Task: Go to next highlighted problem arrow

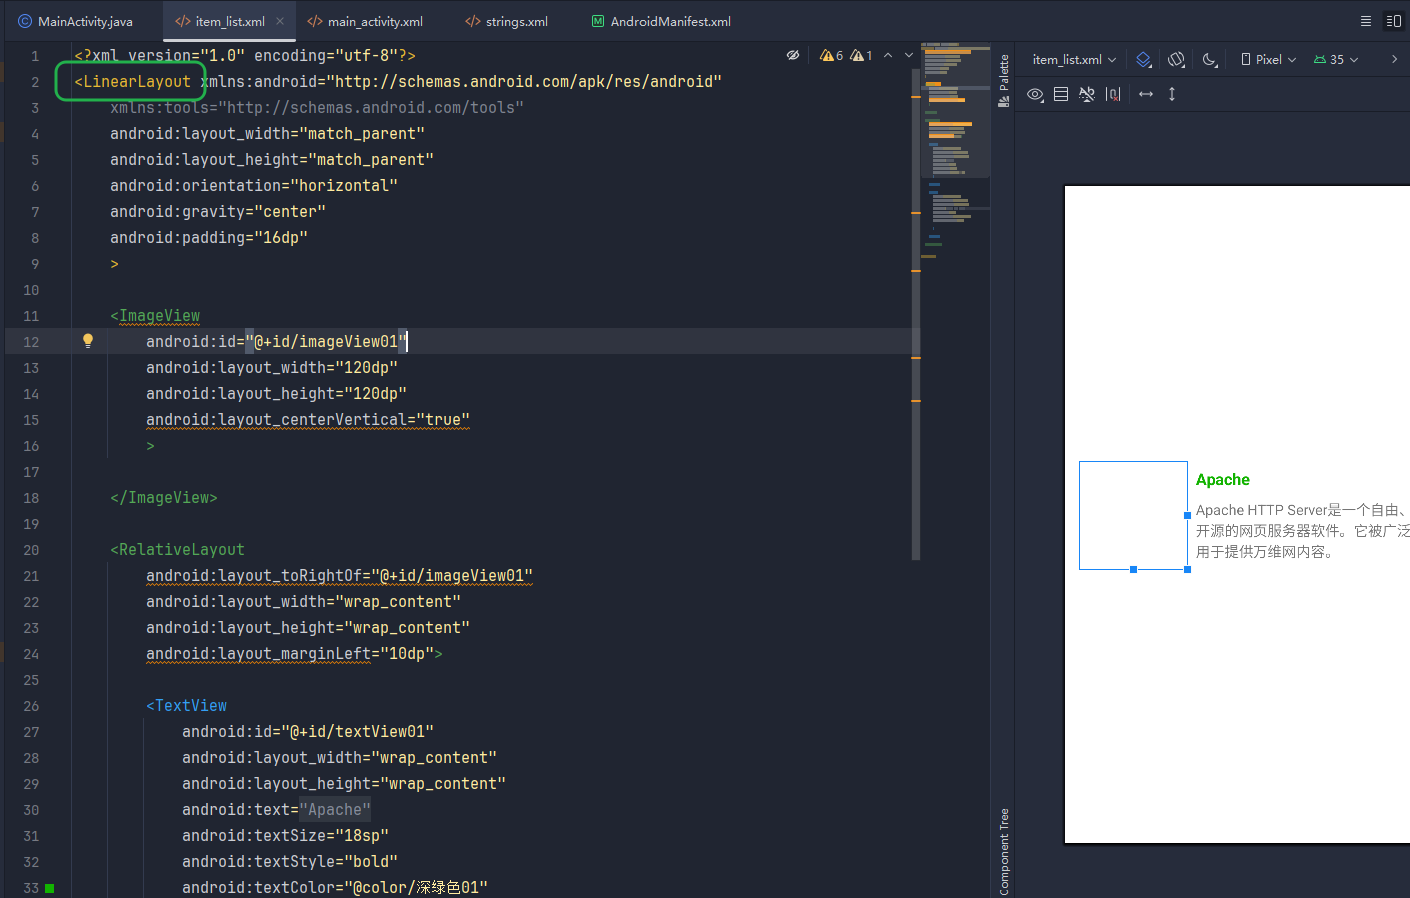Action: (909, 55)
